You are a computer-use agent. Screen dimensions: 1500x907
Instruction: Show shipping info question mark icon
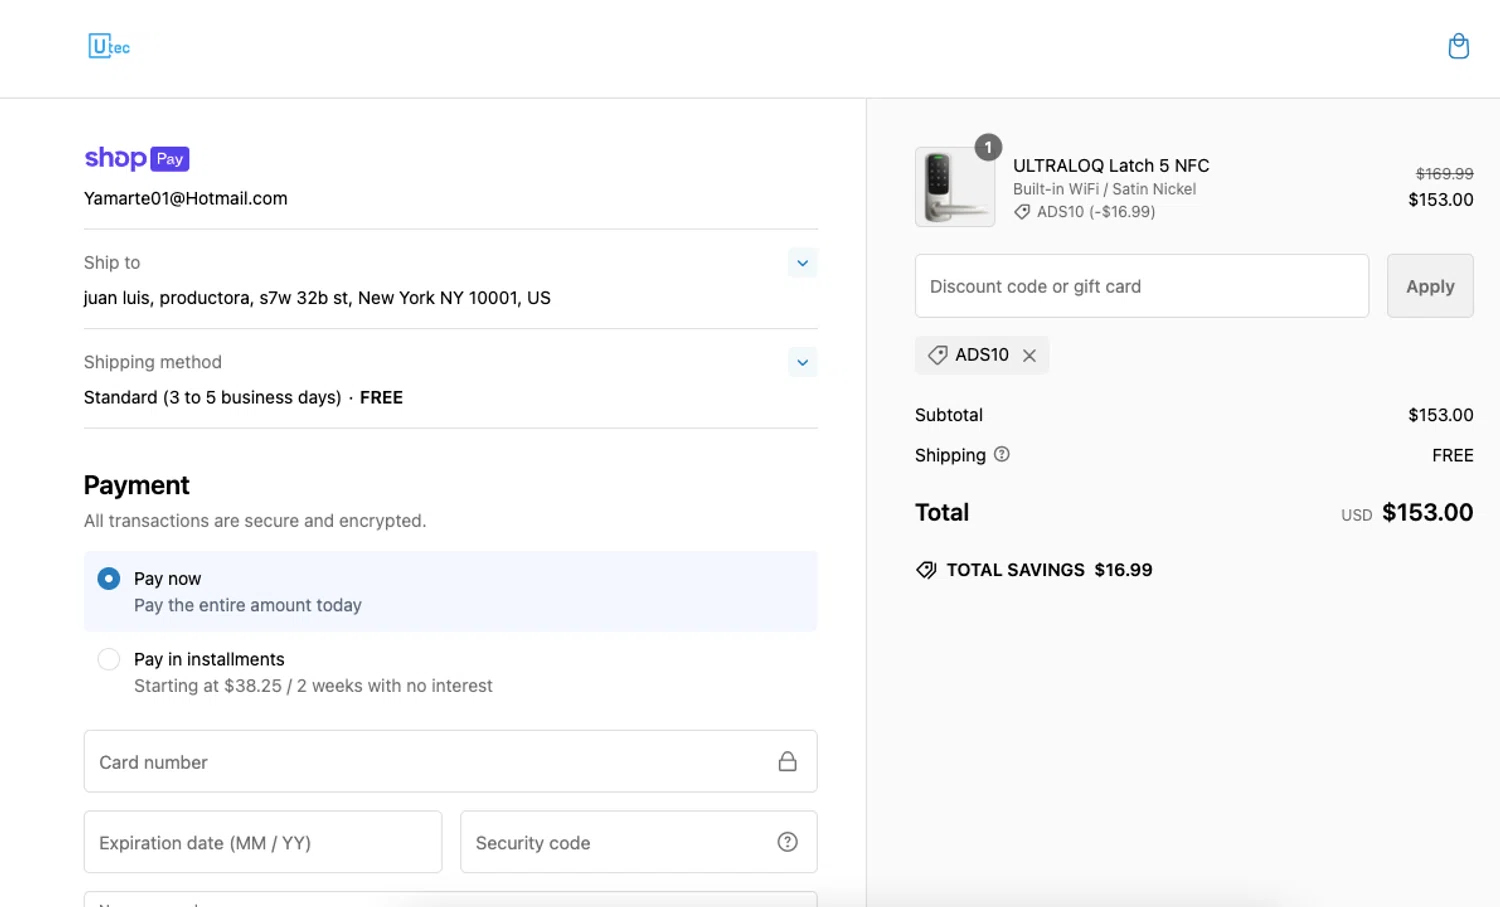click(1001, 454)
